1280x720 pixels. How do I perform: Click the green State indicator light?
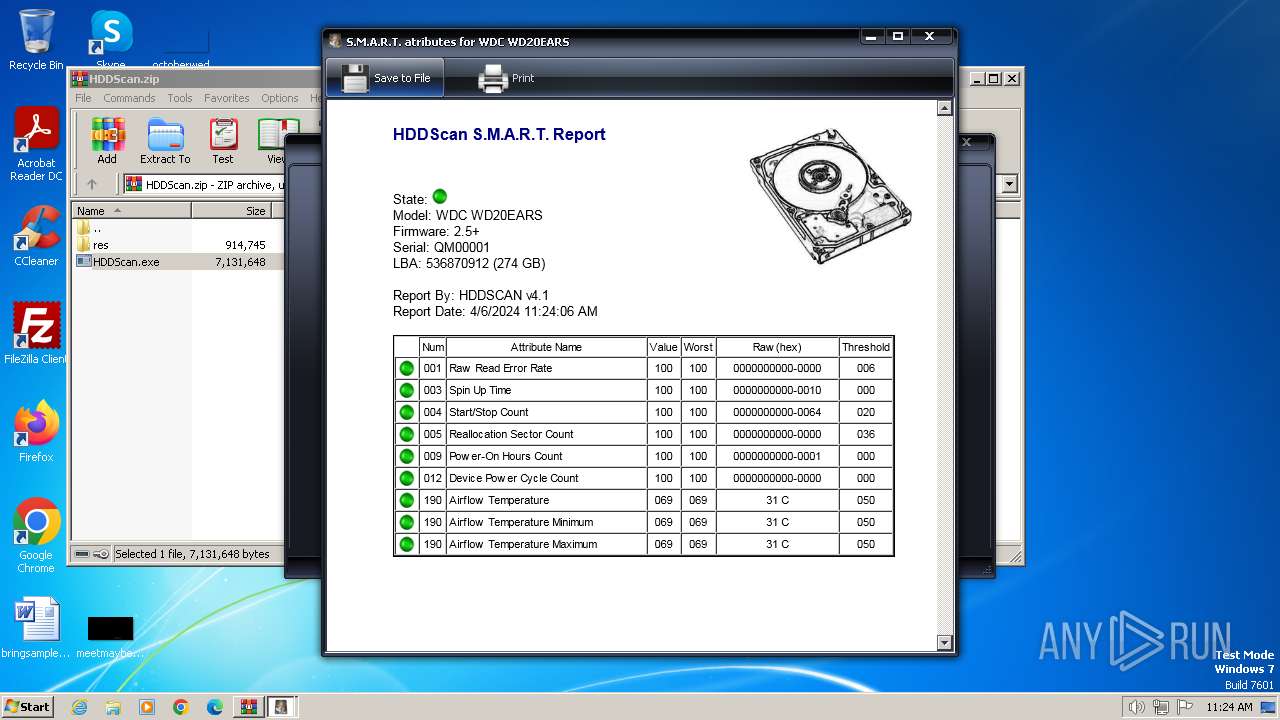pyautogui.click(x=439, y=197)
